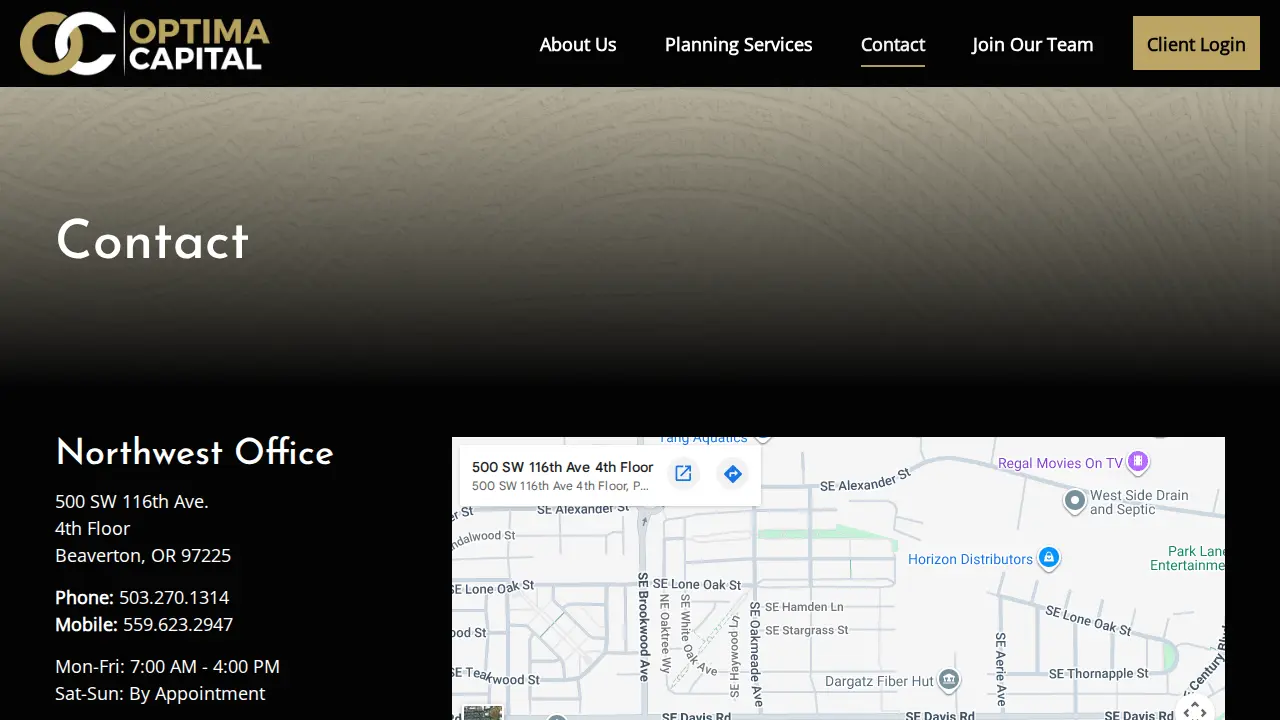Click the Beaverton, OR 97225 address line

point(143,555)
